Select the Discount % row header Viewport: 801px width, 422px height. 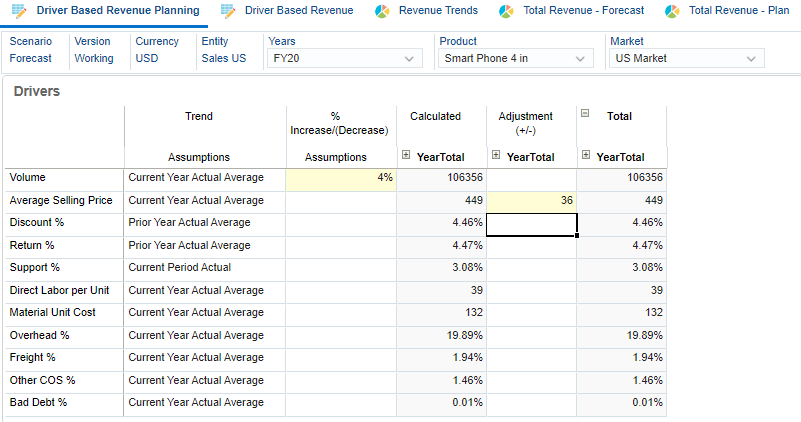click(x=64, y=223)
